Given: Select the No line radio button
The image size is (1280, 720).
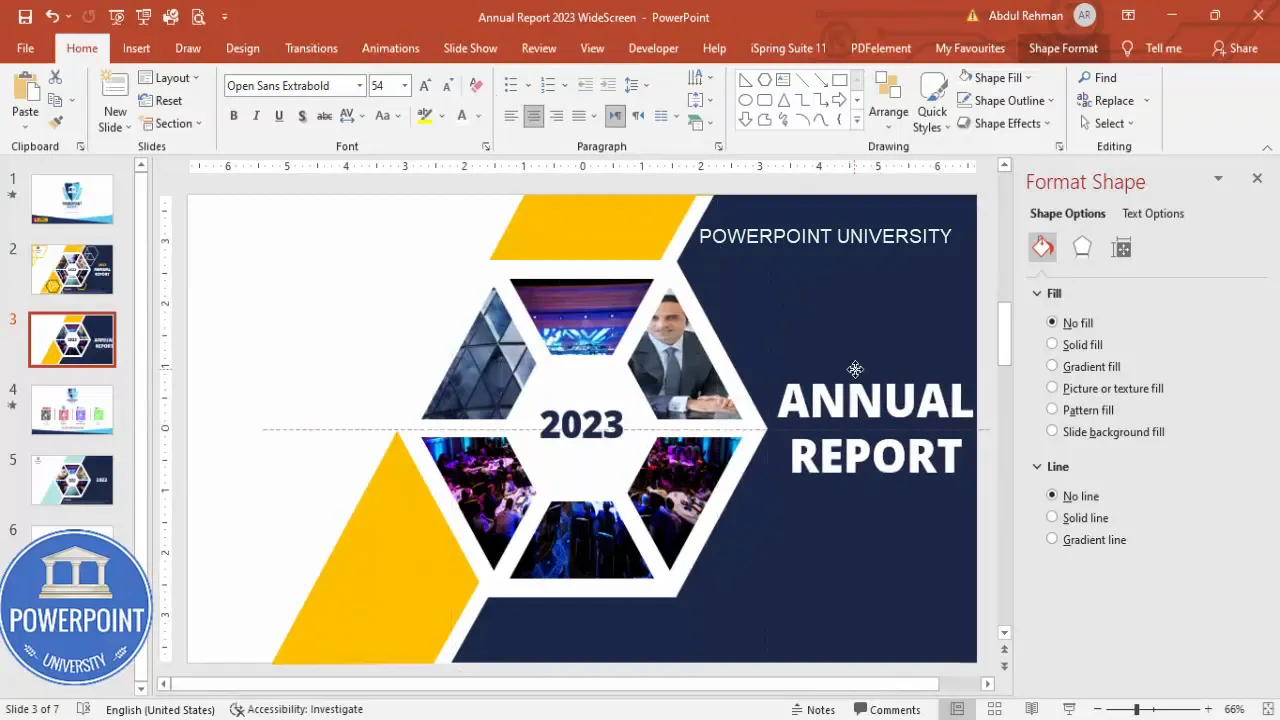Looking at the screenshot, I should (1052, 495).
